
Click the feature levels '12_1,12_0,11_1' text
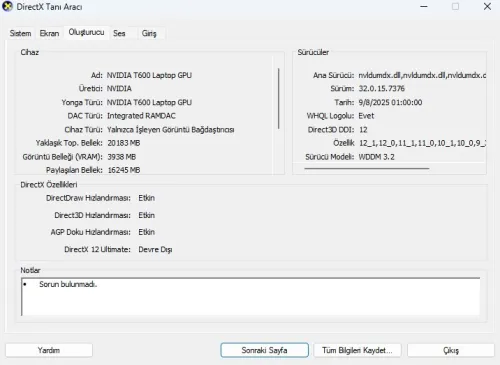(x=422, y=143)
